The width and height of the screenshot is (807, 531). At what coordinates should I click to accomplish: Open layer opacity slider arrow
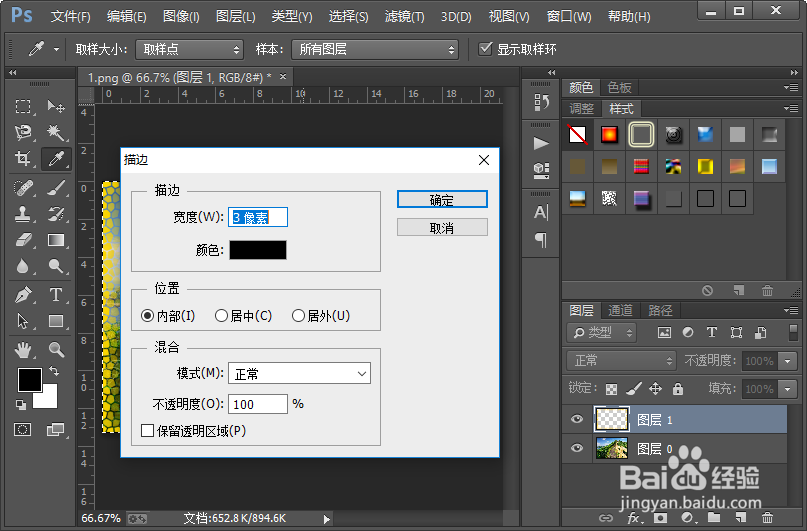[787, 361]
